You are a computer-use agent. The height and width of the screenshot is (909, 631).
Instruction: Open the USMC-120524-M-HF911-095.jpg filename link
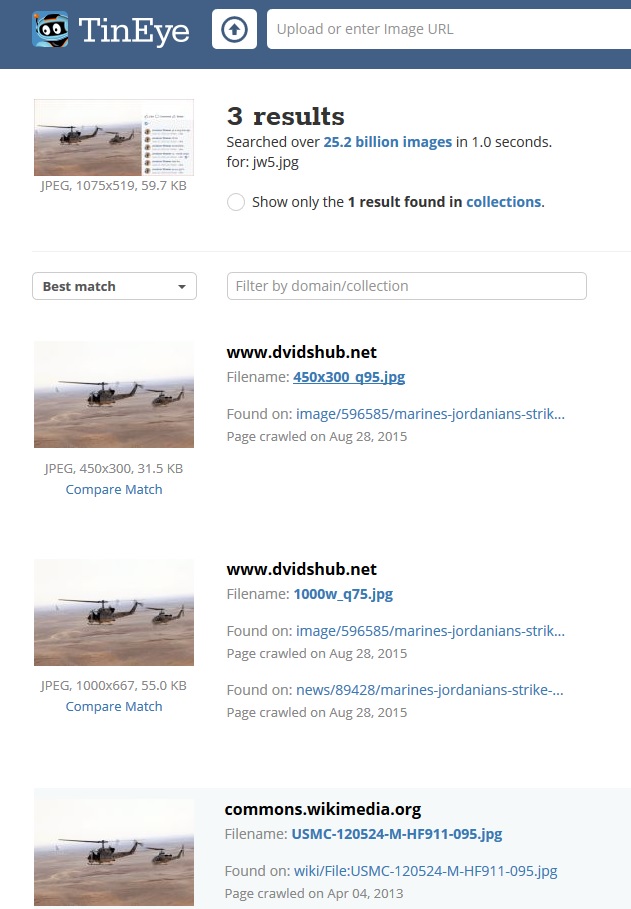(397, 834)
